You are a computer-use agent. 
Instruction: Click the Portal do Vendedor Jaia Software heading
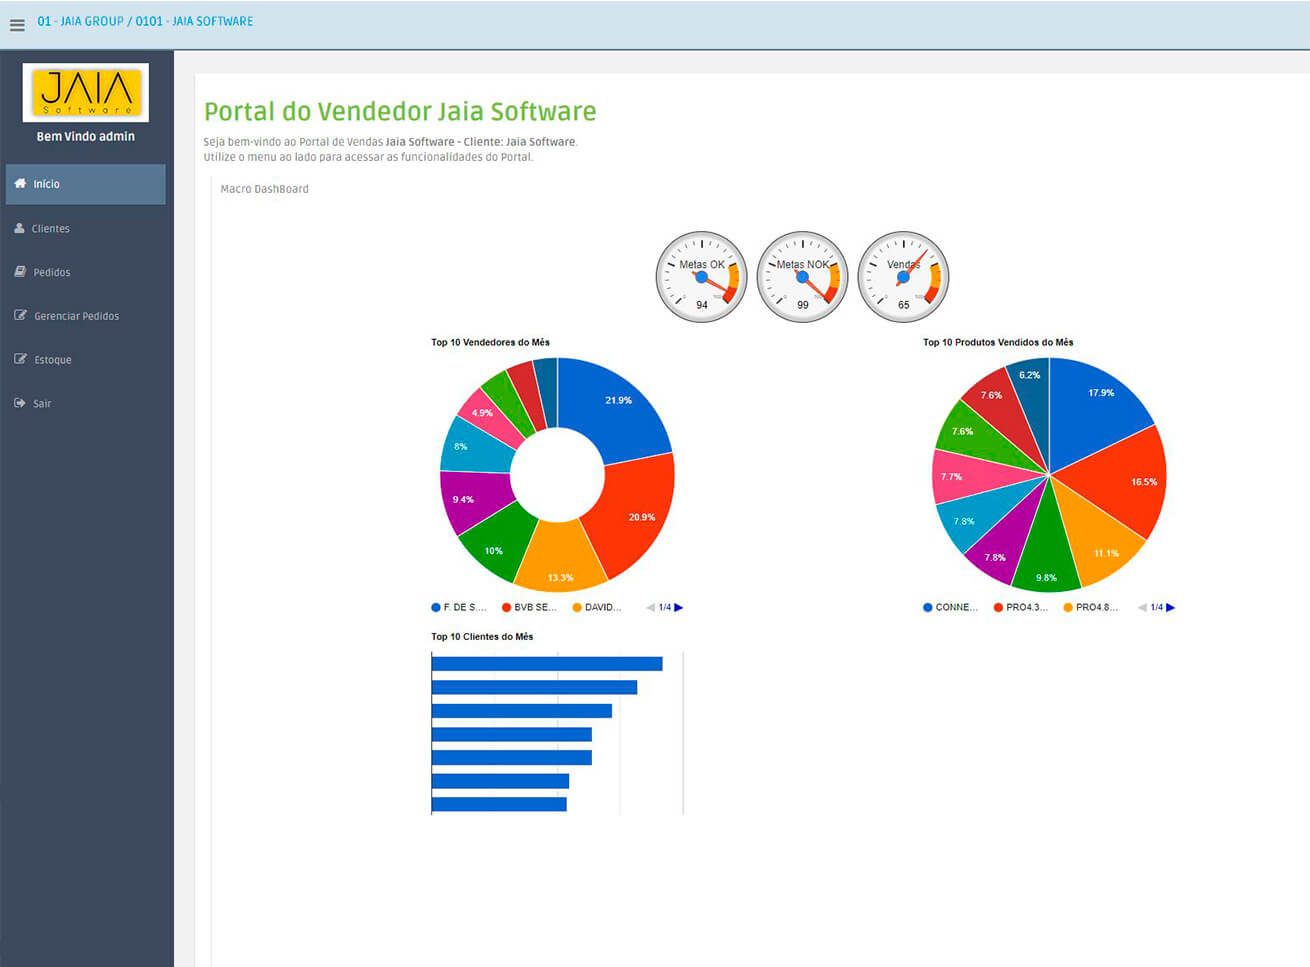[400, 111]
